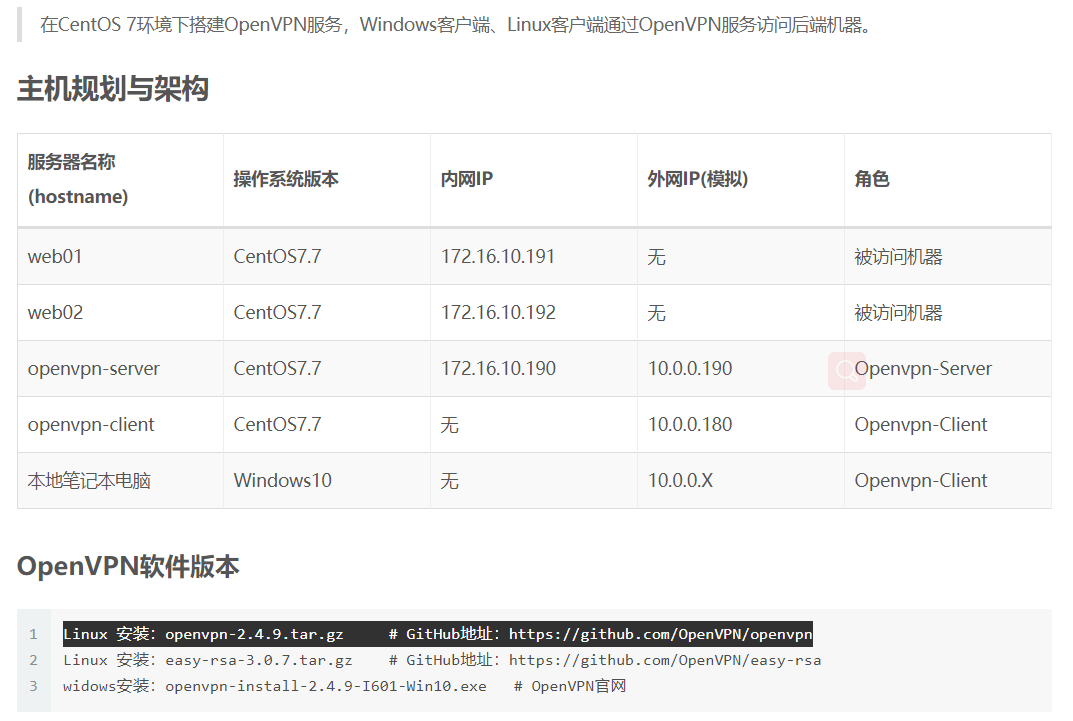This screenshot has height=721, width=1073.
Task: Click the 主机规划与架构 heading
Action: tap(113, 89)
